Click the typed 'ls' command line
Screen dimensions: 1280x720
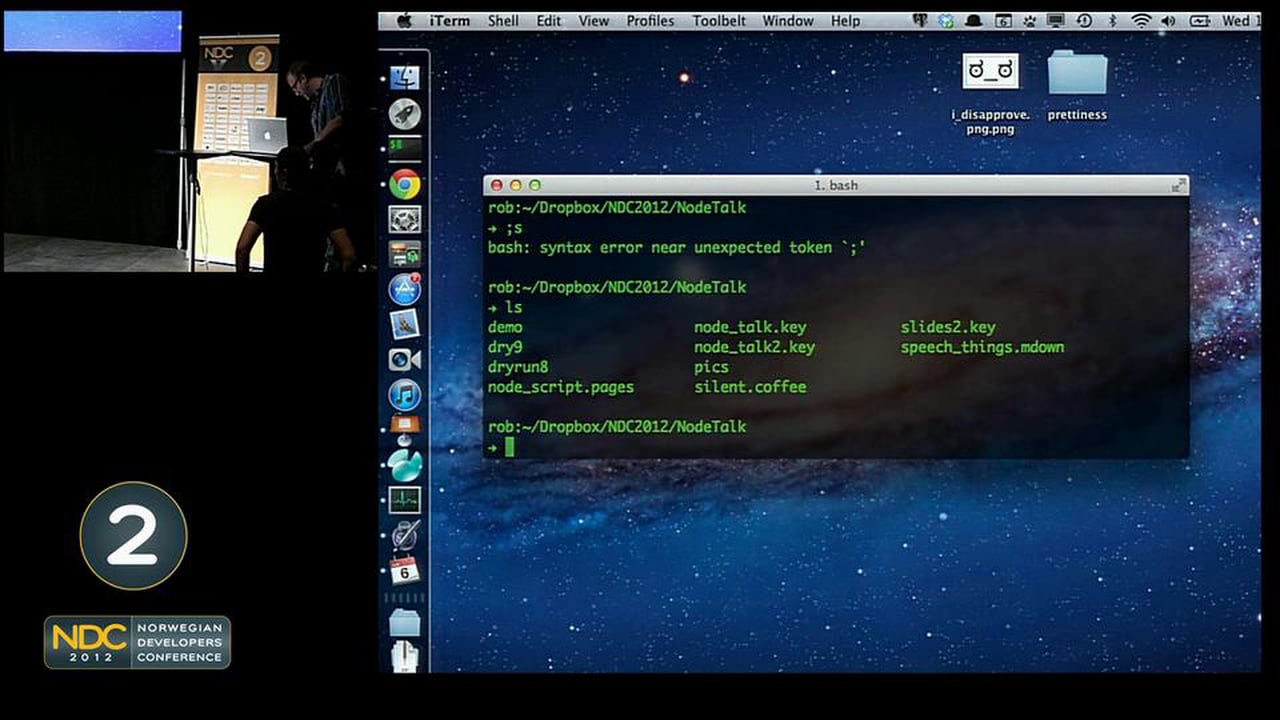coord(505,307)
